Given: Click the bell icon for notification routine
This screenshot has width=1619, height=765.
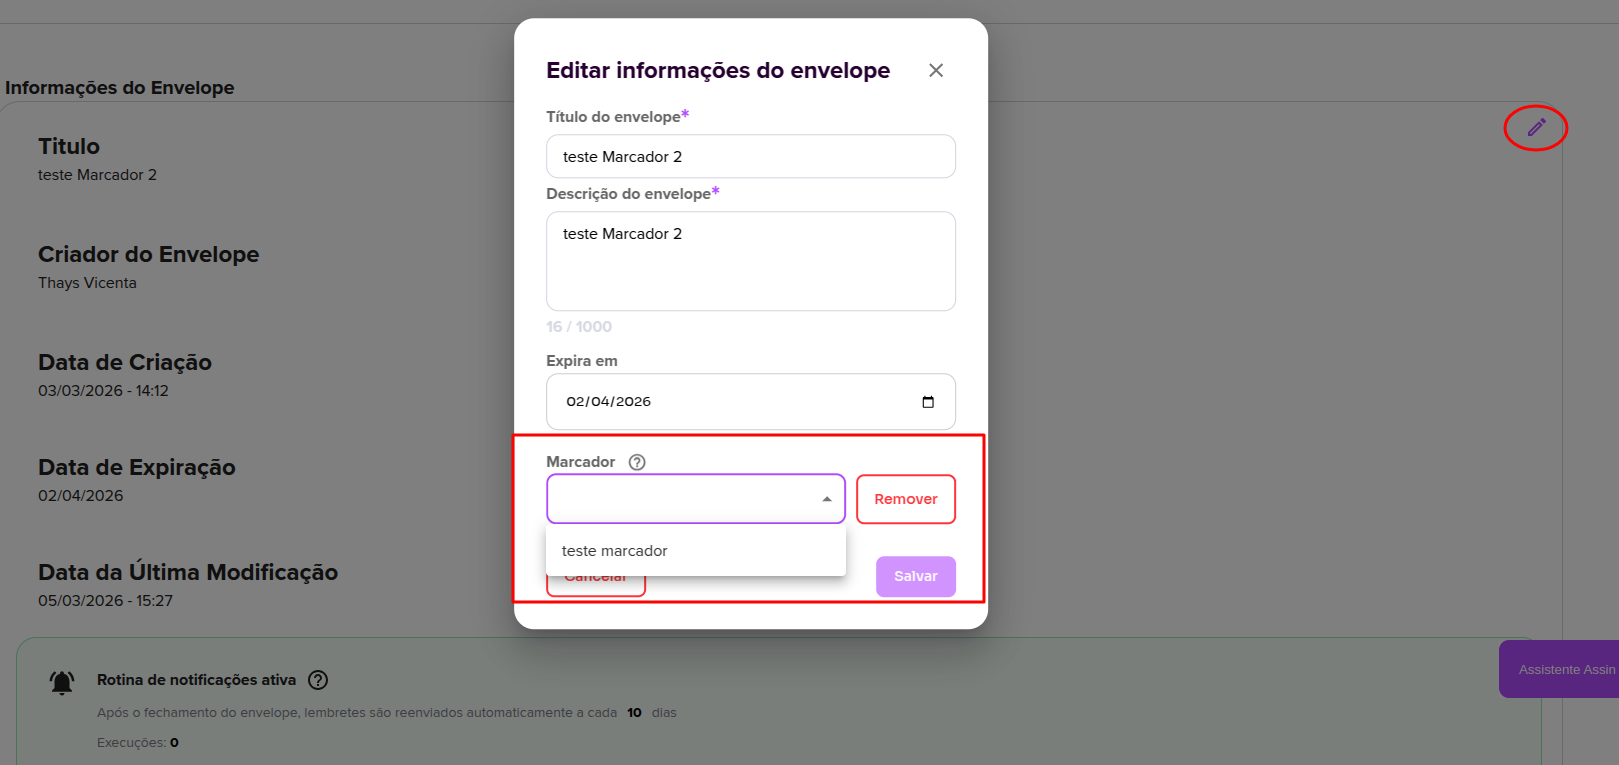Looking at the screenshot, I should pyautogui.click(x=61, y=681).
